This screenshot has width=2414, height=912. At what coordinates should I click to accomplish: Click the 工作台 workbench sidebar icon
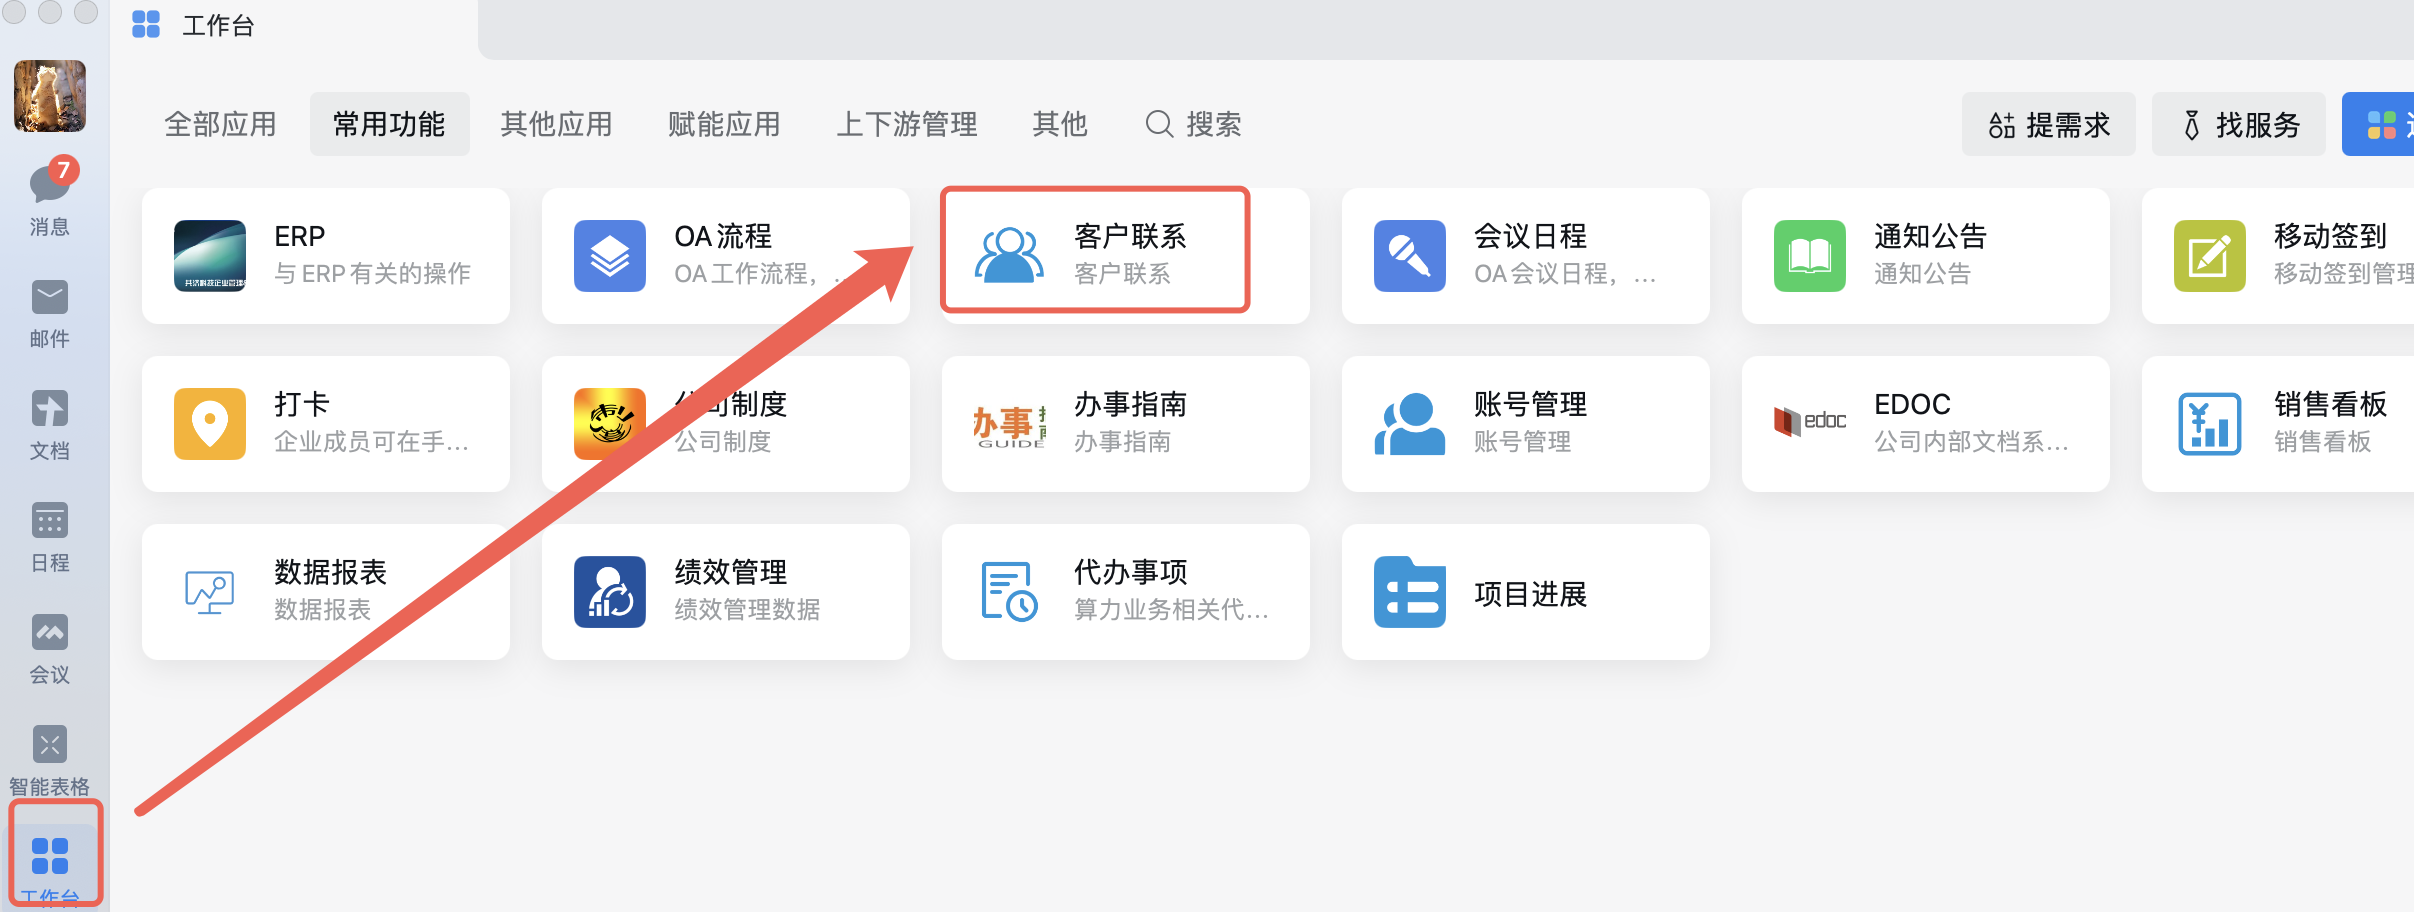coord(50,858)
